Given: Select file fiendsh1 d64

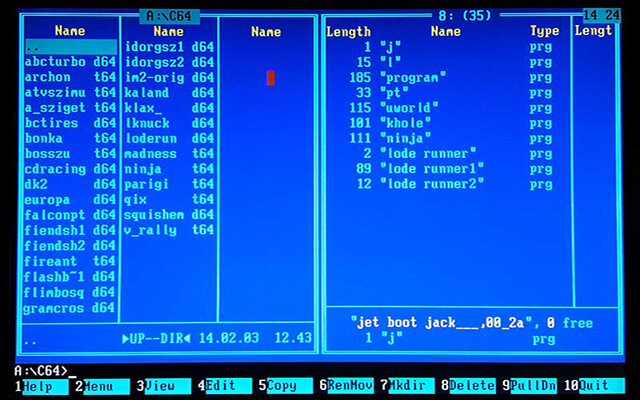Looking at the screenshot, I should tap(70, 231).
